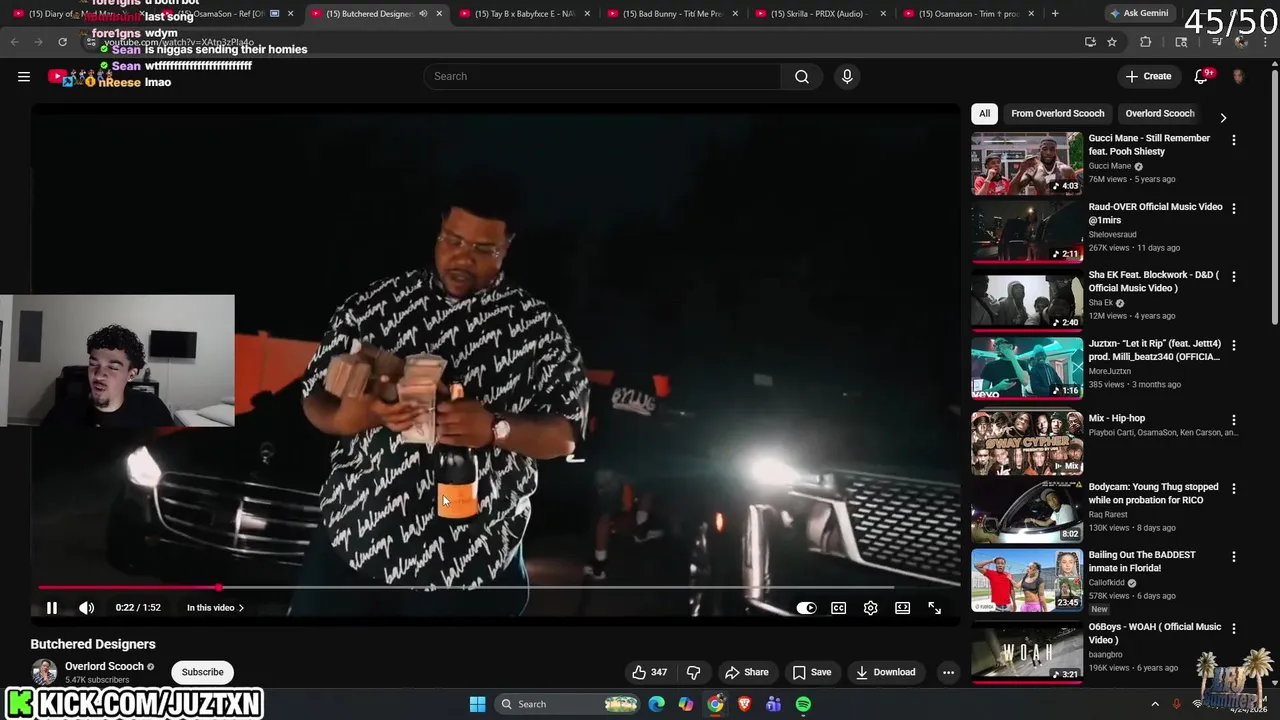
Task: Open options for Sha EK D&D video
Action: (1233, 277)
